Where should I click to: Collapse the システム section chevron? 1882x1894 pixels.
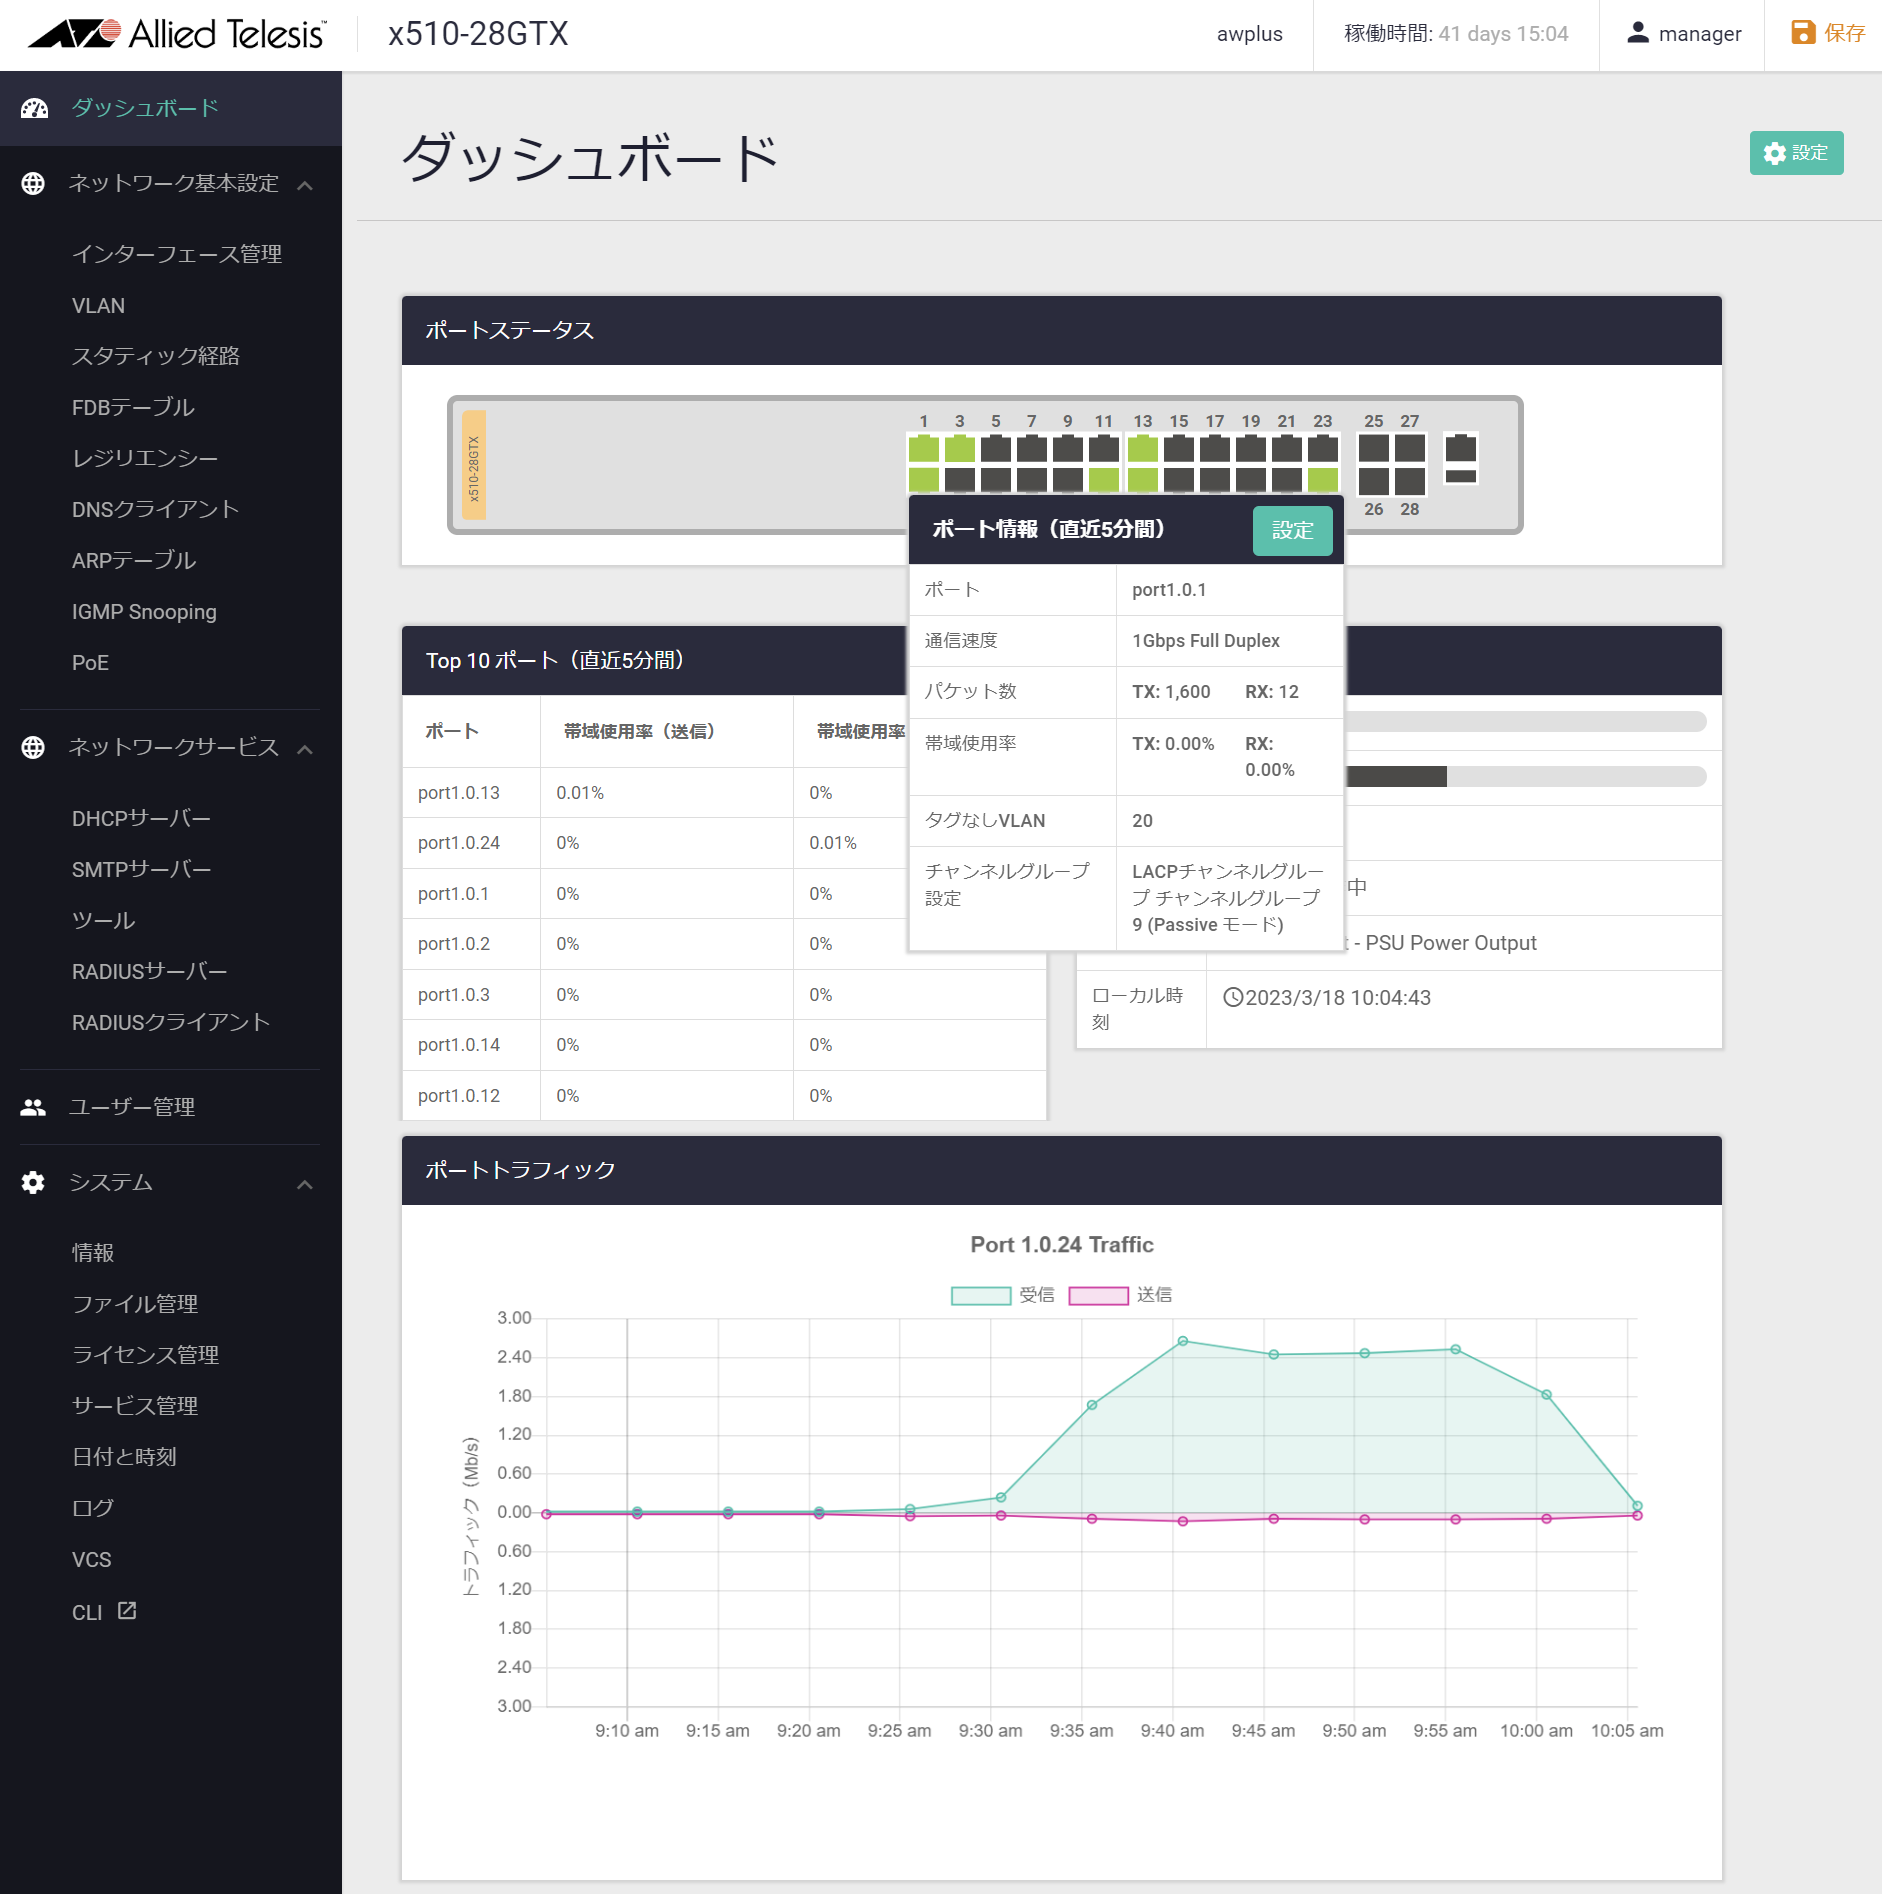tap(306, 1185)
